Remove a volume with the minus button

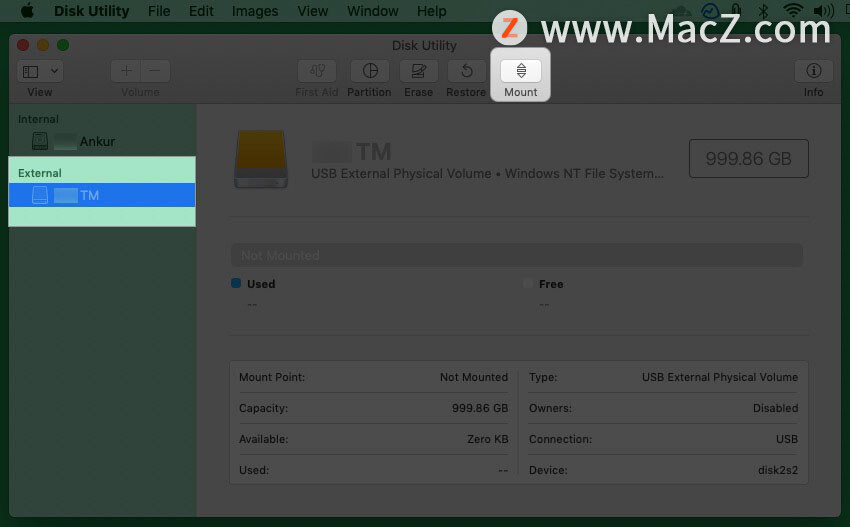coord(155,71)
